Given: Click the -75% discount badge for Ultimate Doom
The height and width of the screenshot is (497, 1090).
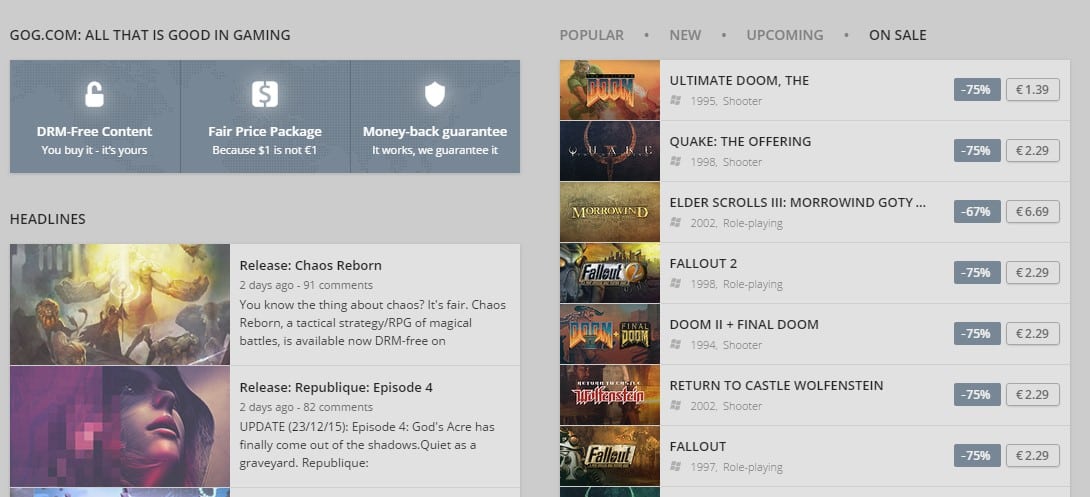Looking at the screenshot, I should coord(977,90).
